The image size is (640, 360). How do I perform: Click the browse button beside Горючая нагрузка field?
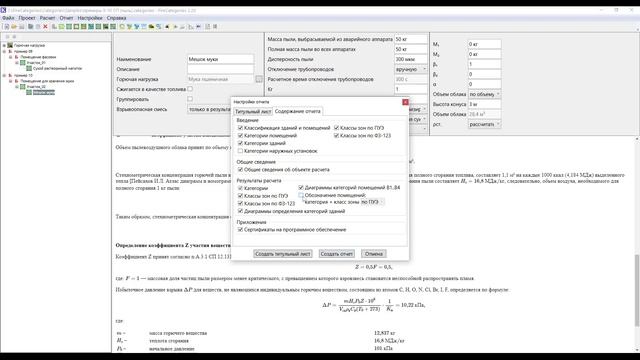(x=259, y=79)
